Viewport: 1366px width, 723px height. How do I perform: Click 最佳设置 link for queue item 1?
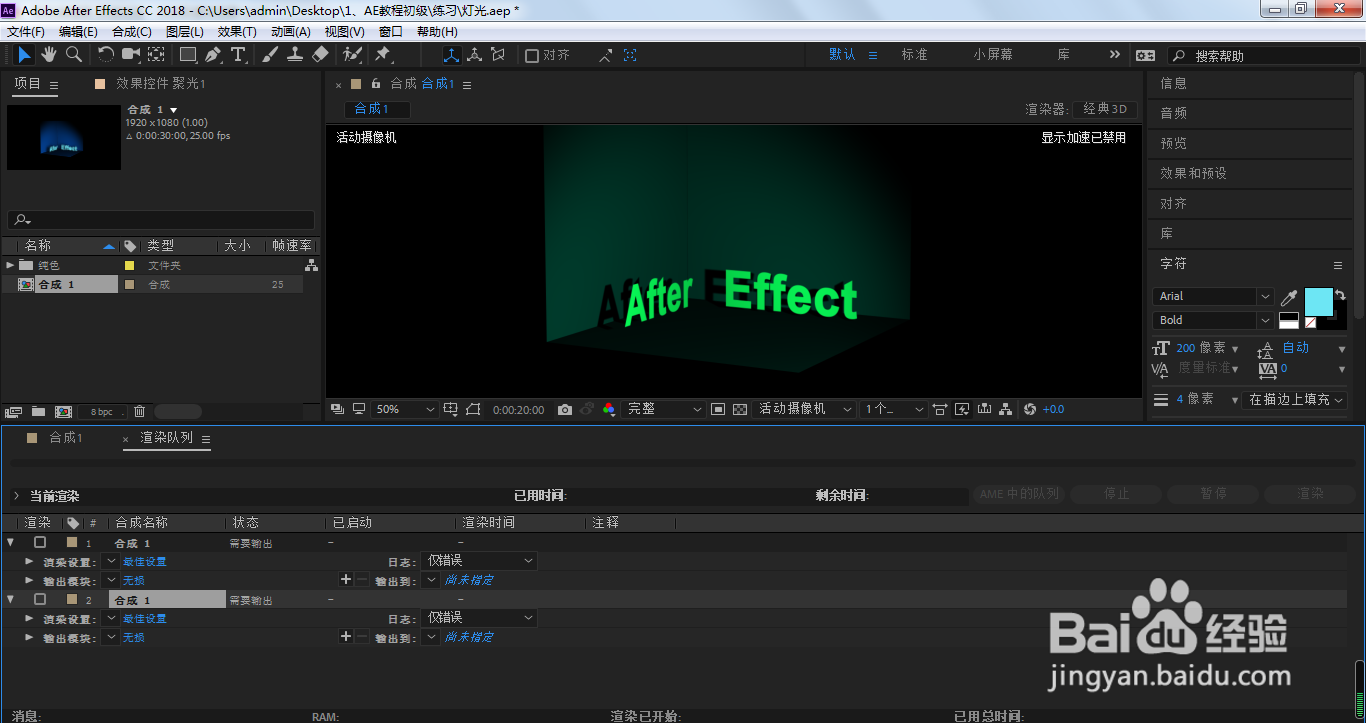point(145,562)
